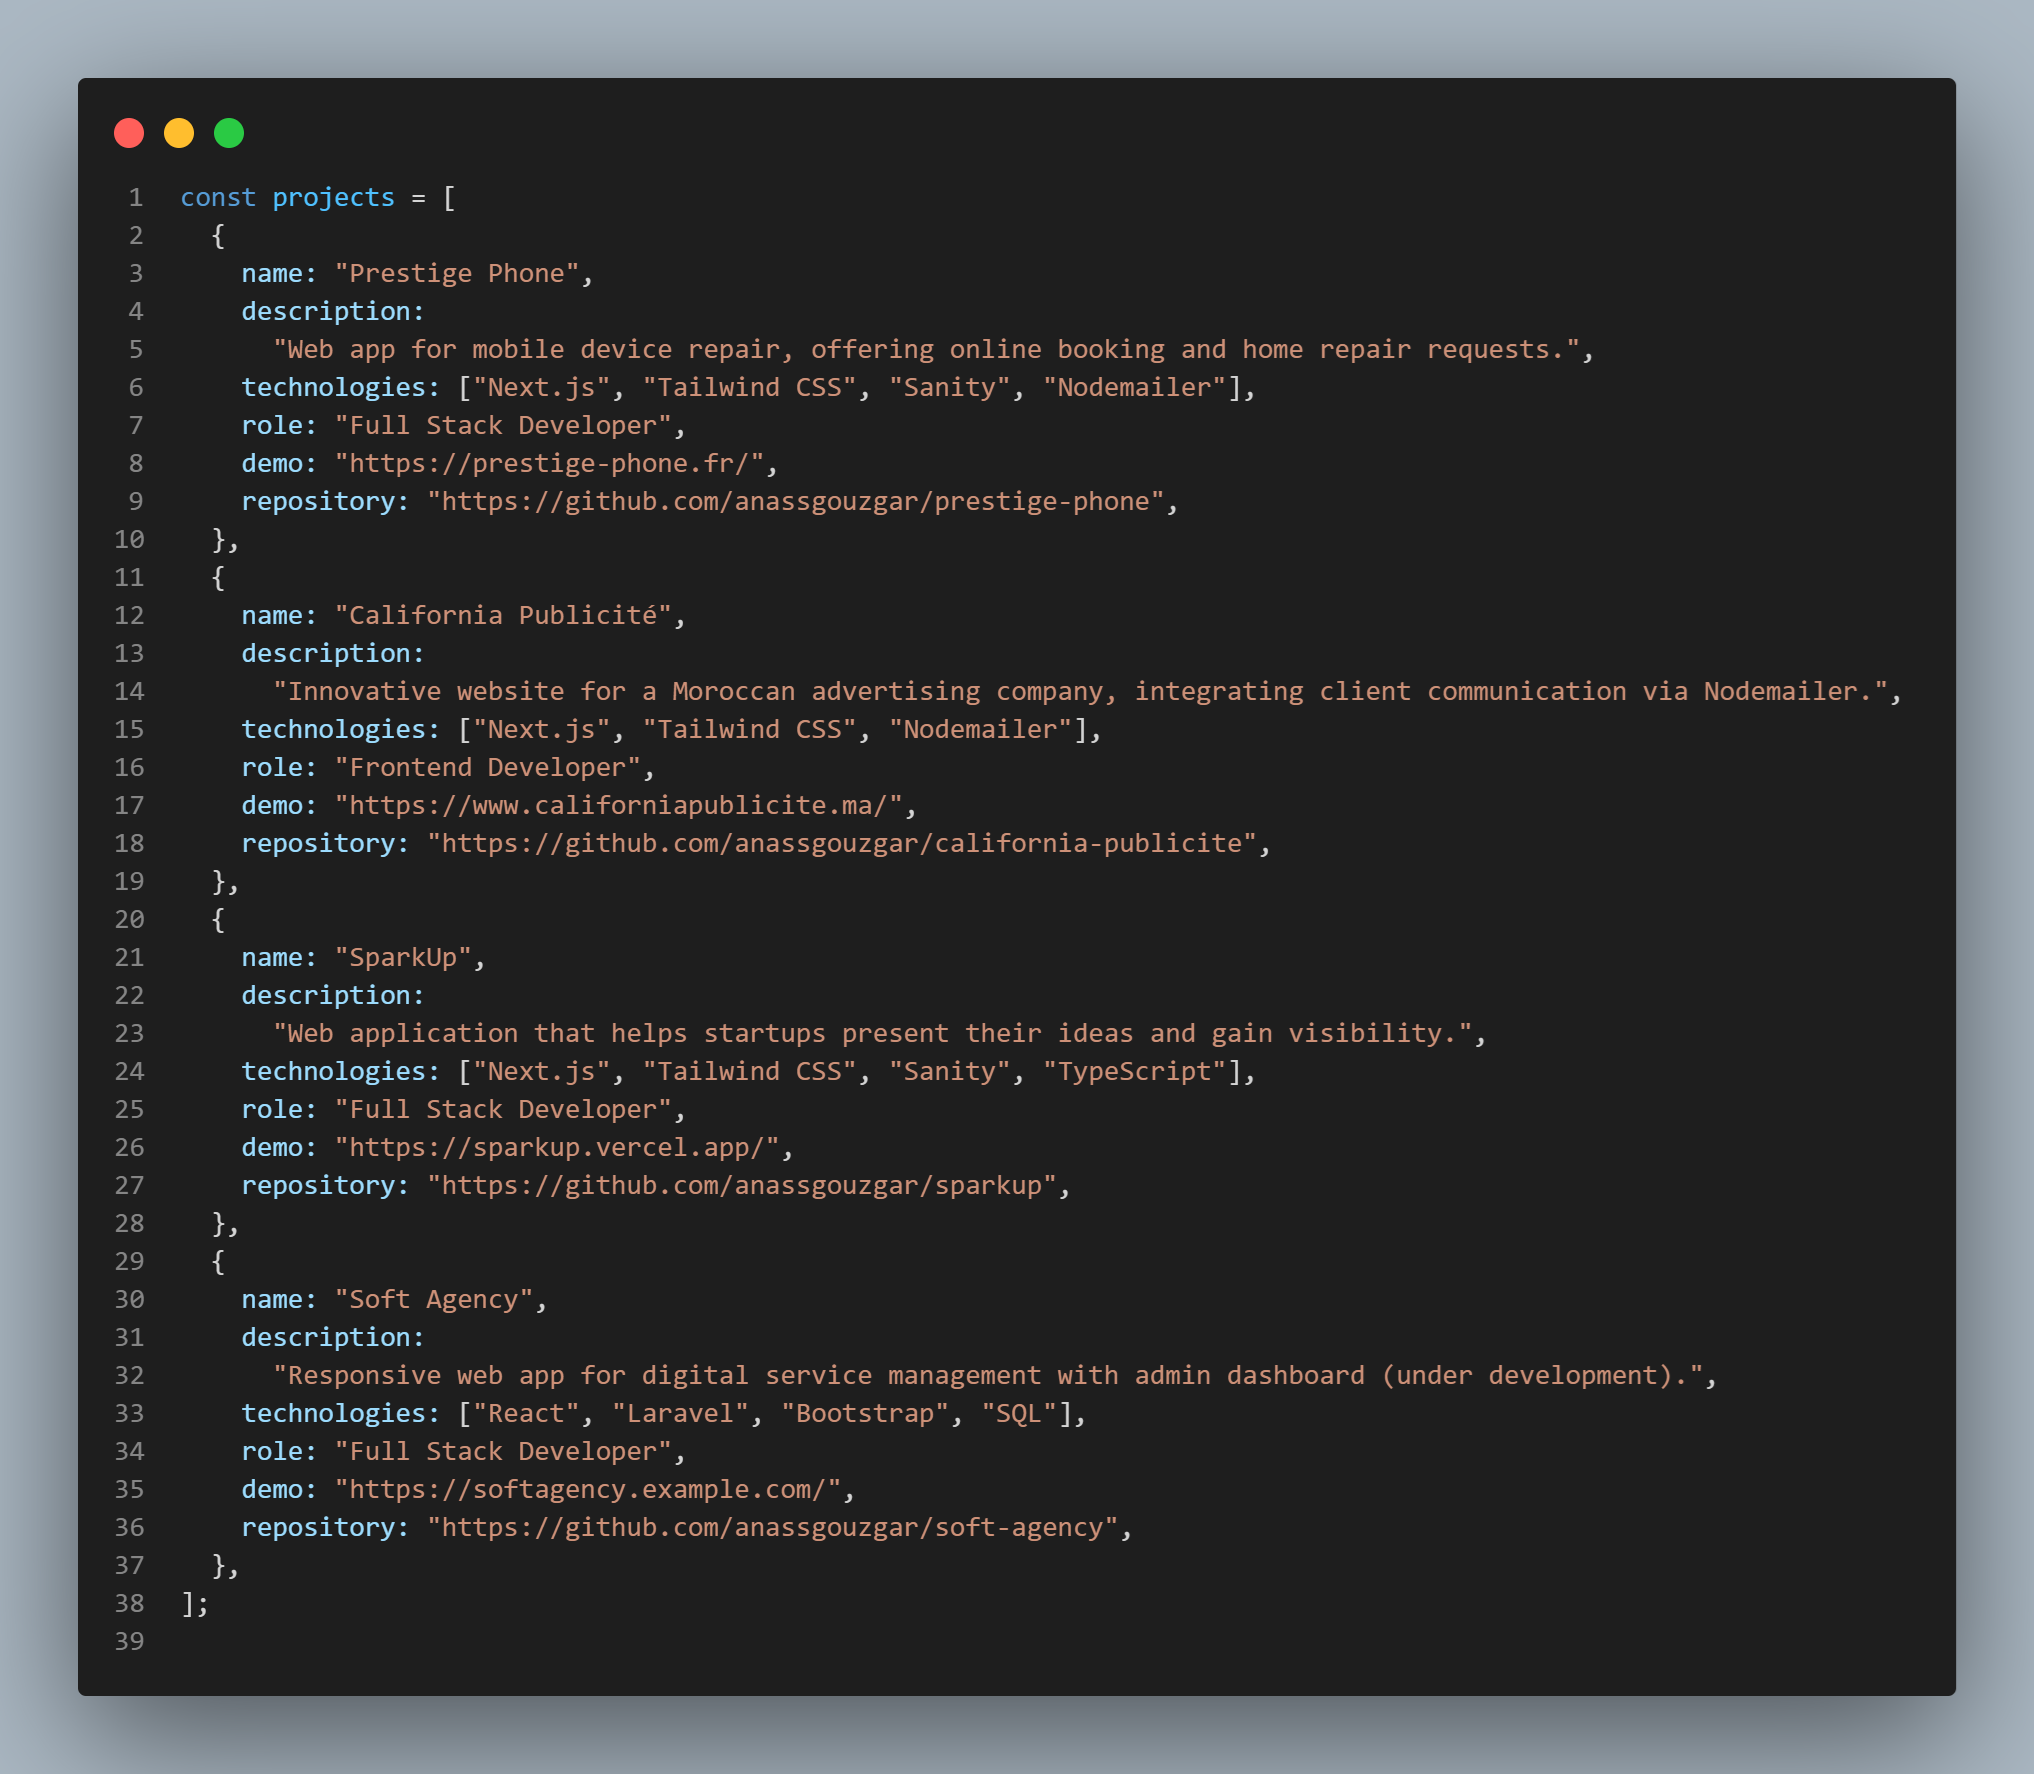Click the empty line 39 number
This screenshot has height=1774, width=2034.
coord(129,1642)
